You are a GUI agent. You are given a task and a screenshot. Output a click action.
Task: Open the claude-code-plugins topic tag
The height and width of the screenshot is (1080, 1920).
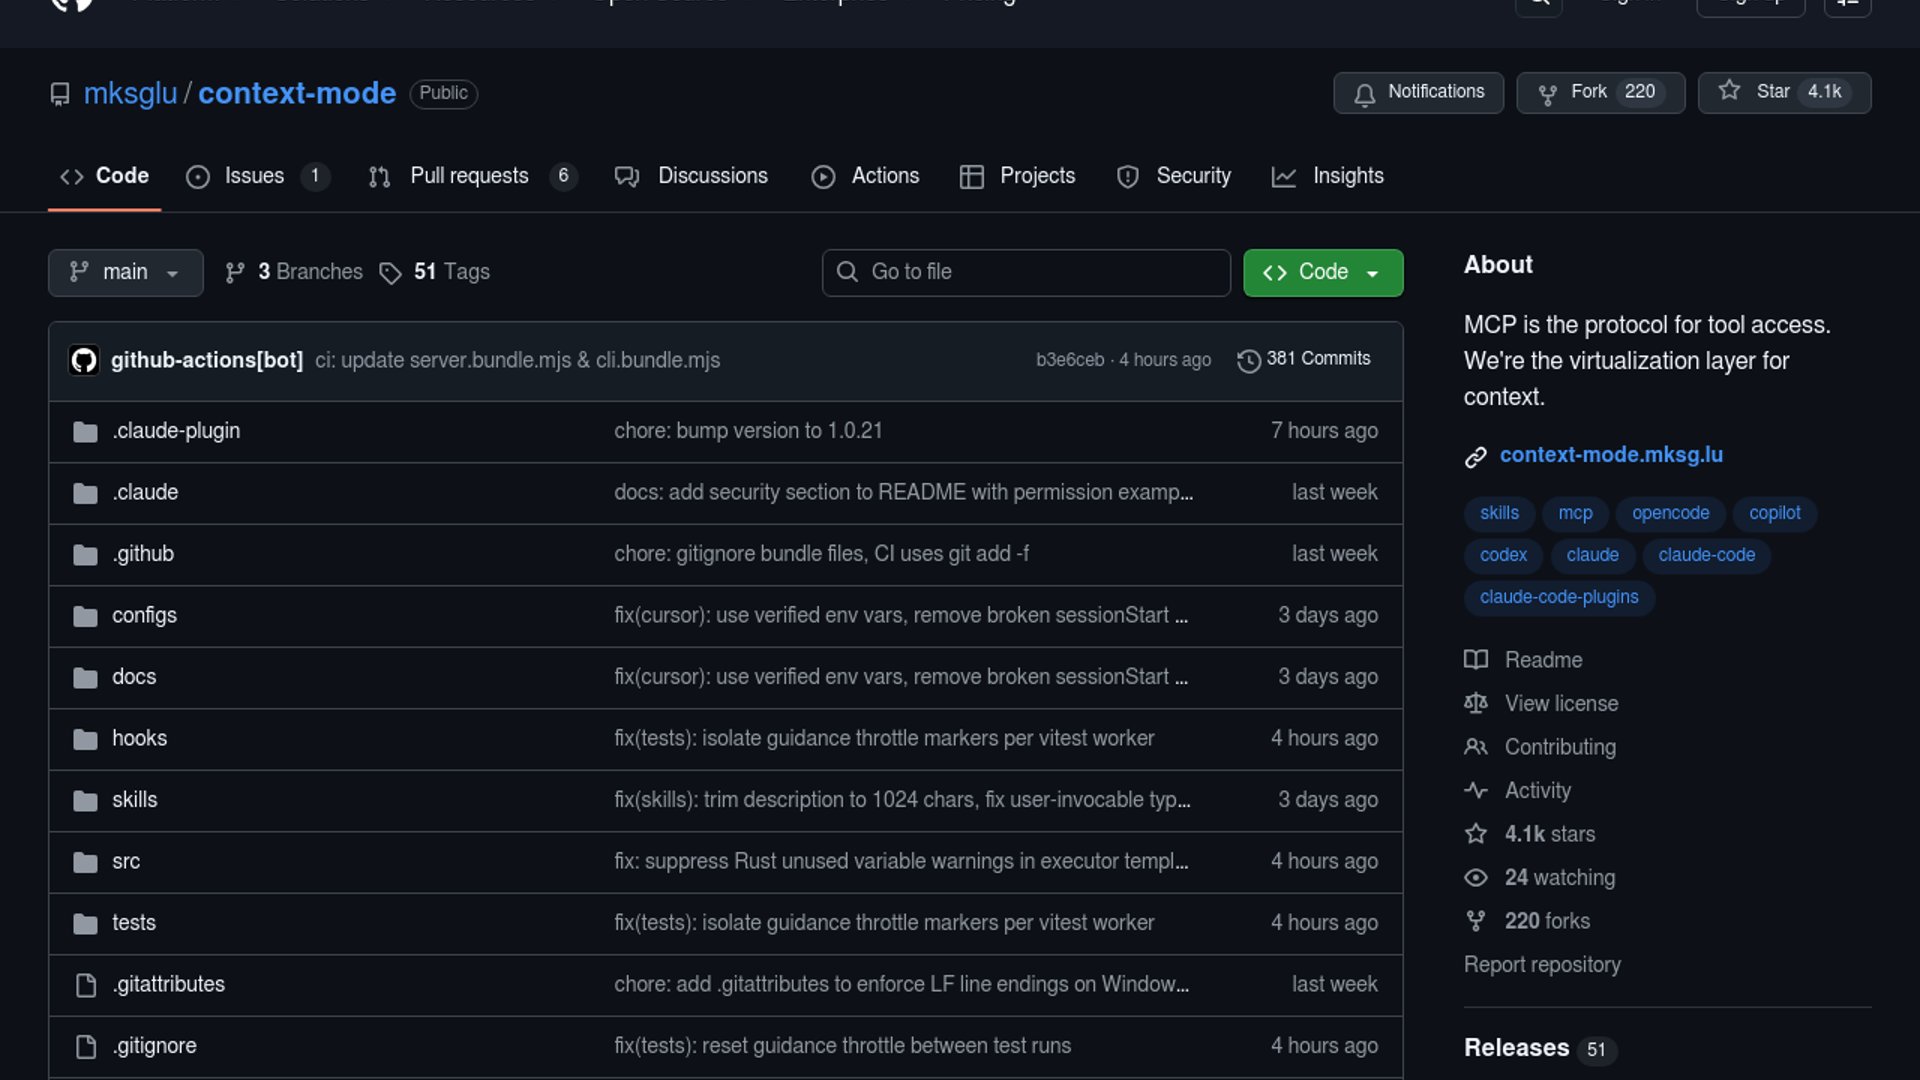(1558, 597)
